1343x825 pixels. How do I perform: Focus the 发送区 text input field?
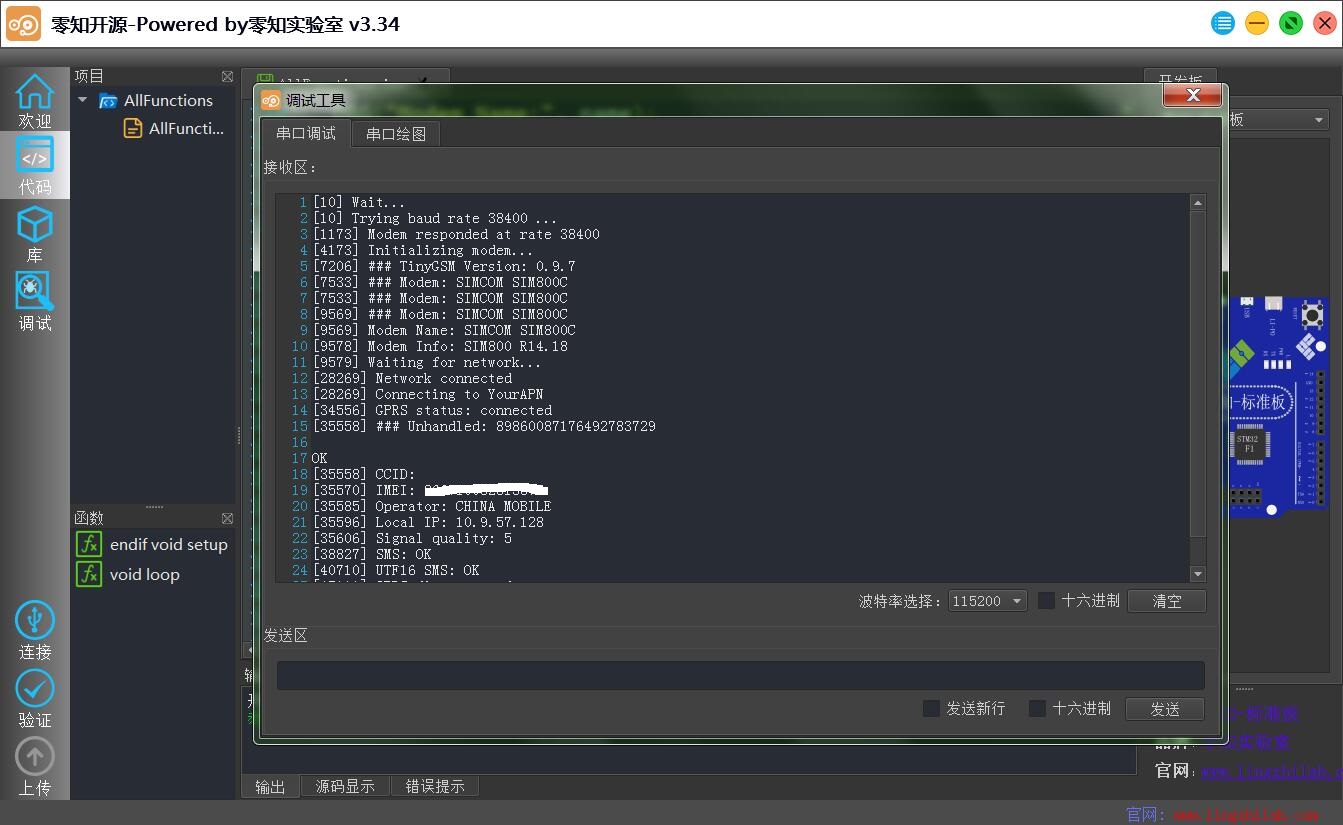[x=740, y=675]
